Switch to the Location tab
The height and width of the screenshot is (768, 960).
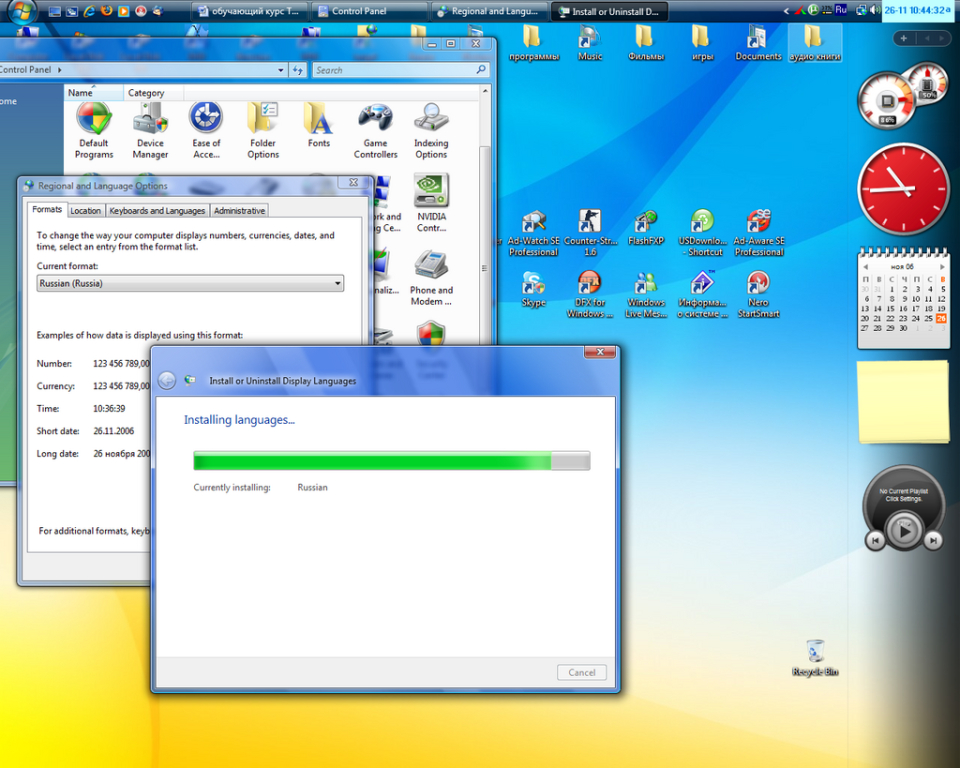pyautogui.click(x=85, y=211)
